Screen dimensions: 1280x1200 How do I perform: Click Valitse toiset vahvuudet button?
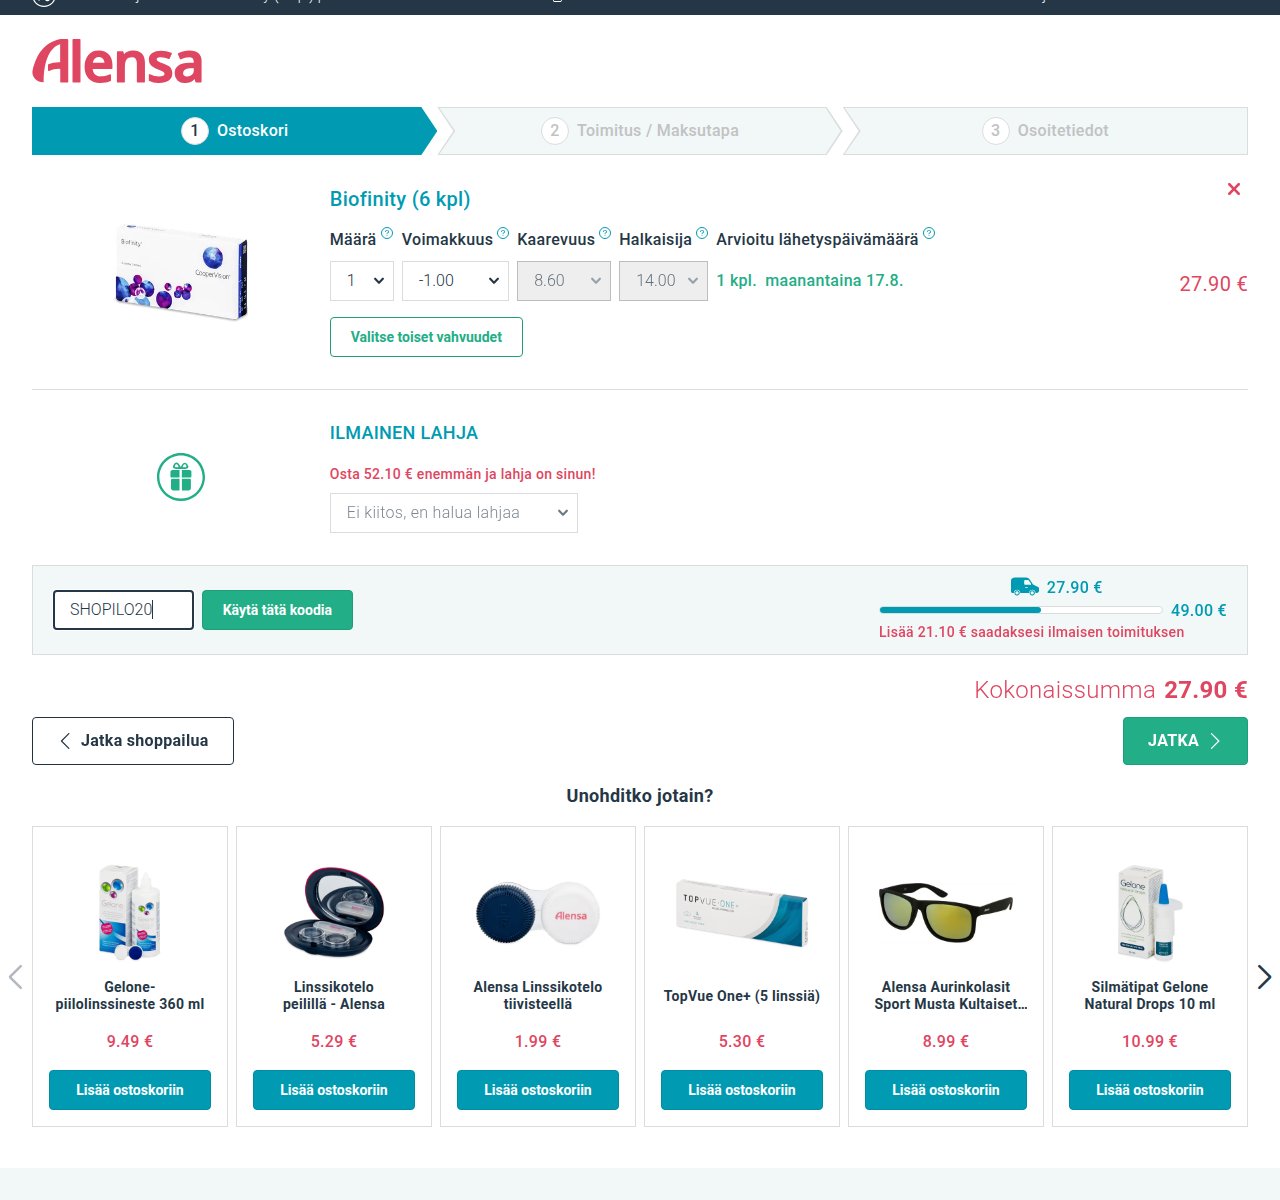pos(426,337)
